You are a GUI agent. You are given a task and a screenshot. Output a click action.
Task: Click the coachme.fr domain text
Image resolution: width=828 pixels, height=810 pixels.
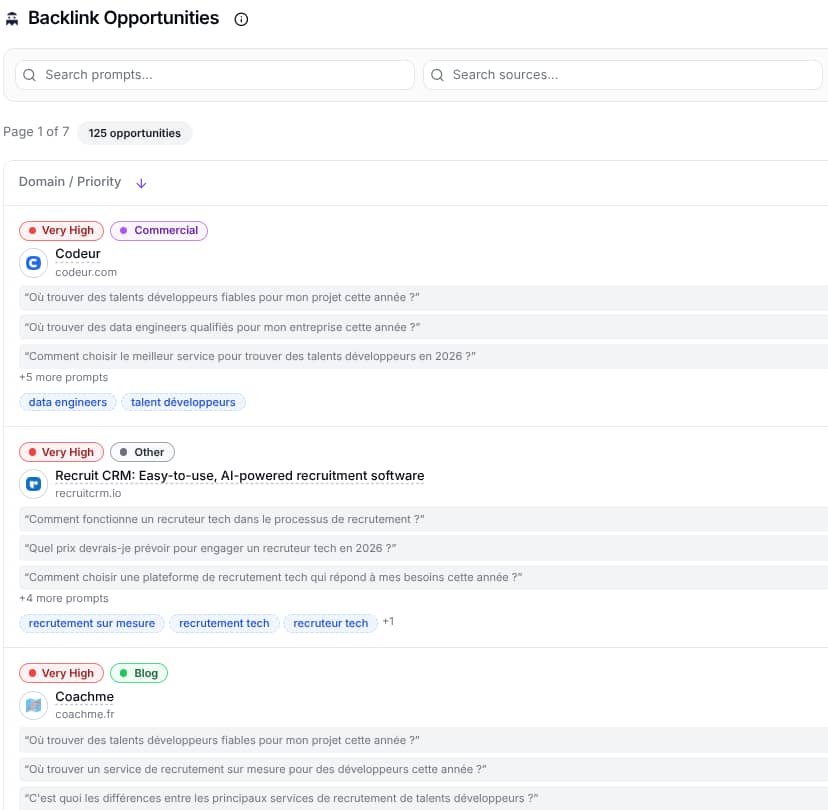pyautogui.click(x=84, y=714)
